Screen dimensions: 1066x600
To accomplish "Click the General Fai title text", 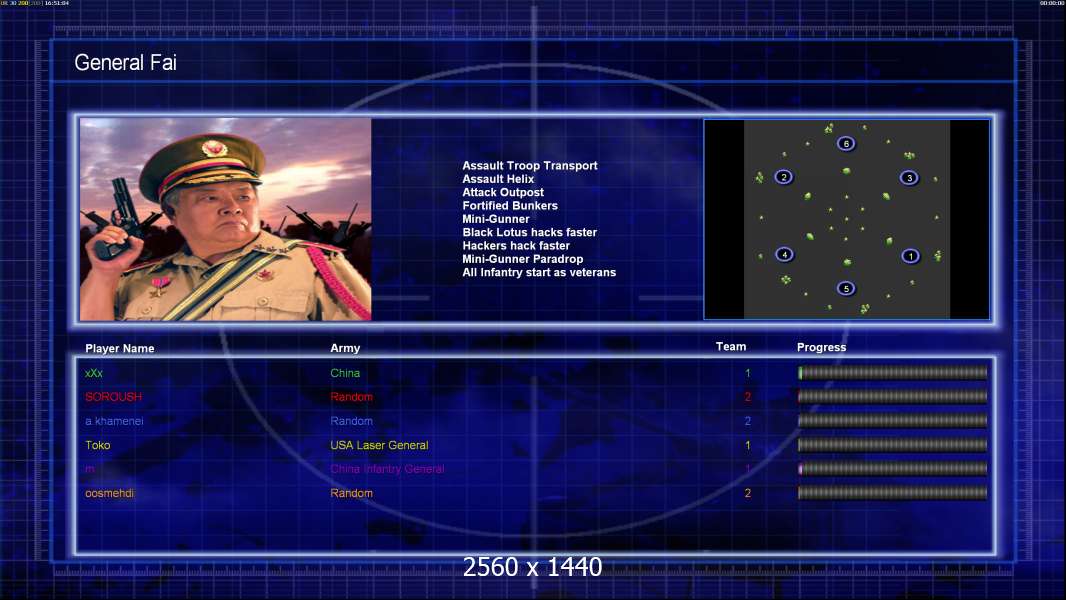I will (x=126, y=63).
